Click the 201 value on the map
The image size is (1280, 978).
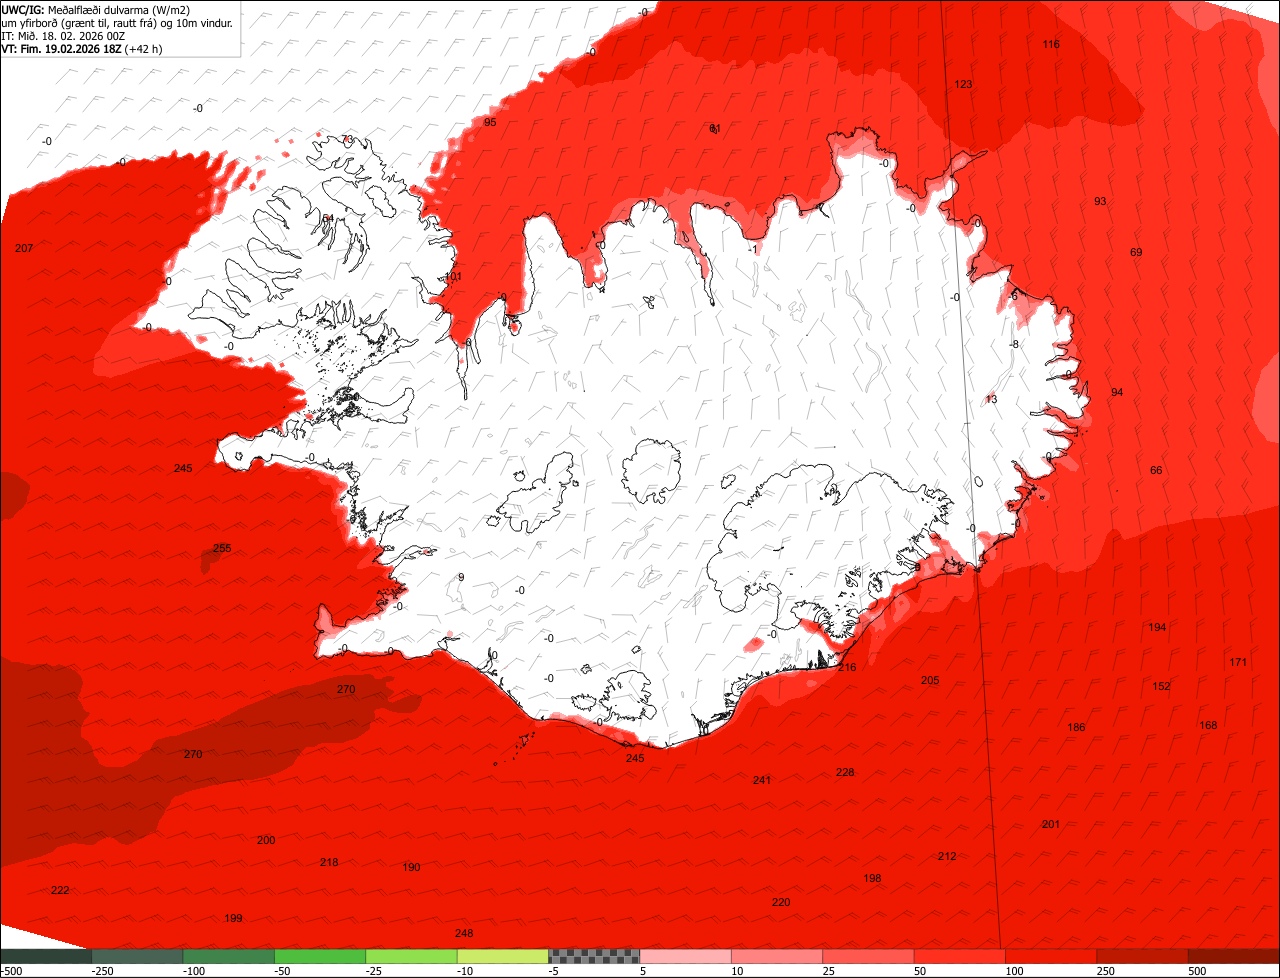[x=1051, y=824]
